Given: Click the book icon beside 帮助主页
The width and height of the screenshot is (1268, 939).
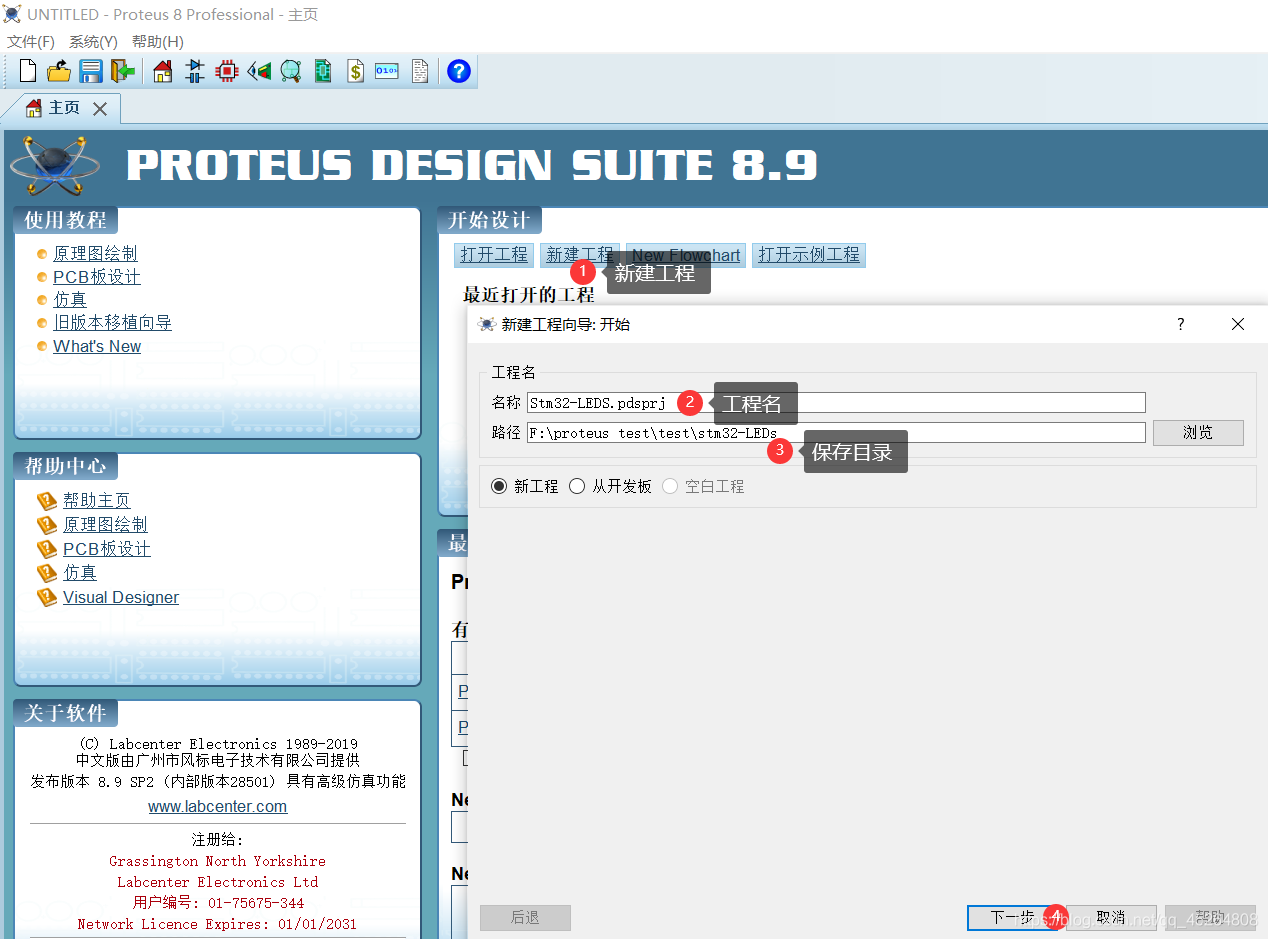Looking at the screenshot, I should pyautogui.click(x=47, y=501).
